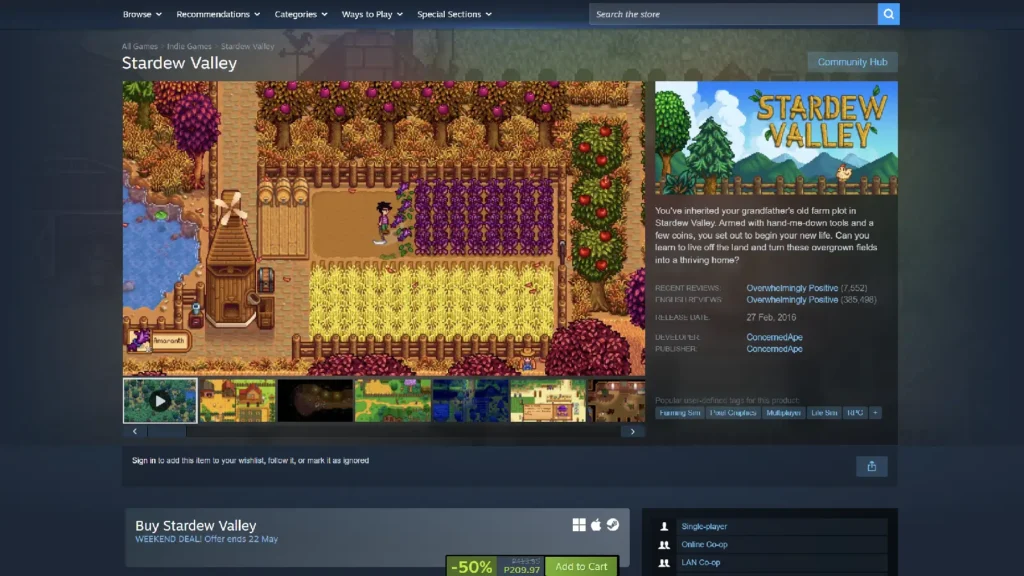Click the thumbnail strip scrollbar handle
1024x576 pixels.
[x=167, y=432]
